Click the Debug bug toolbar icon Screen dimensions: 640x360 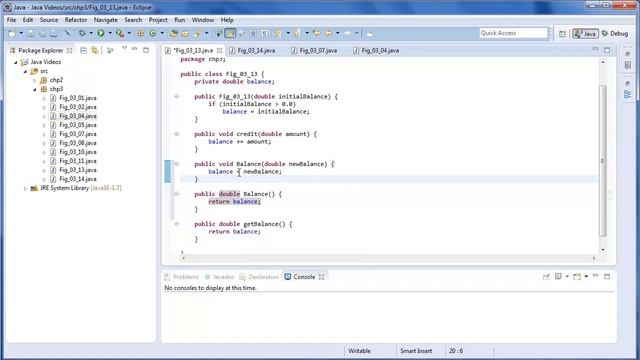(82, 33)
